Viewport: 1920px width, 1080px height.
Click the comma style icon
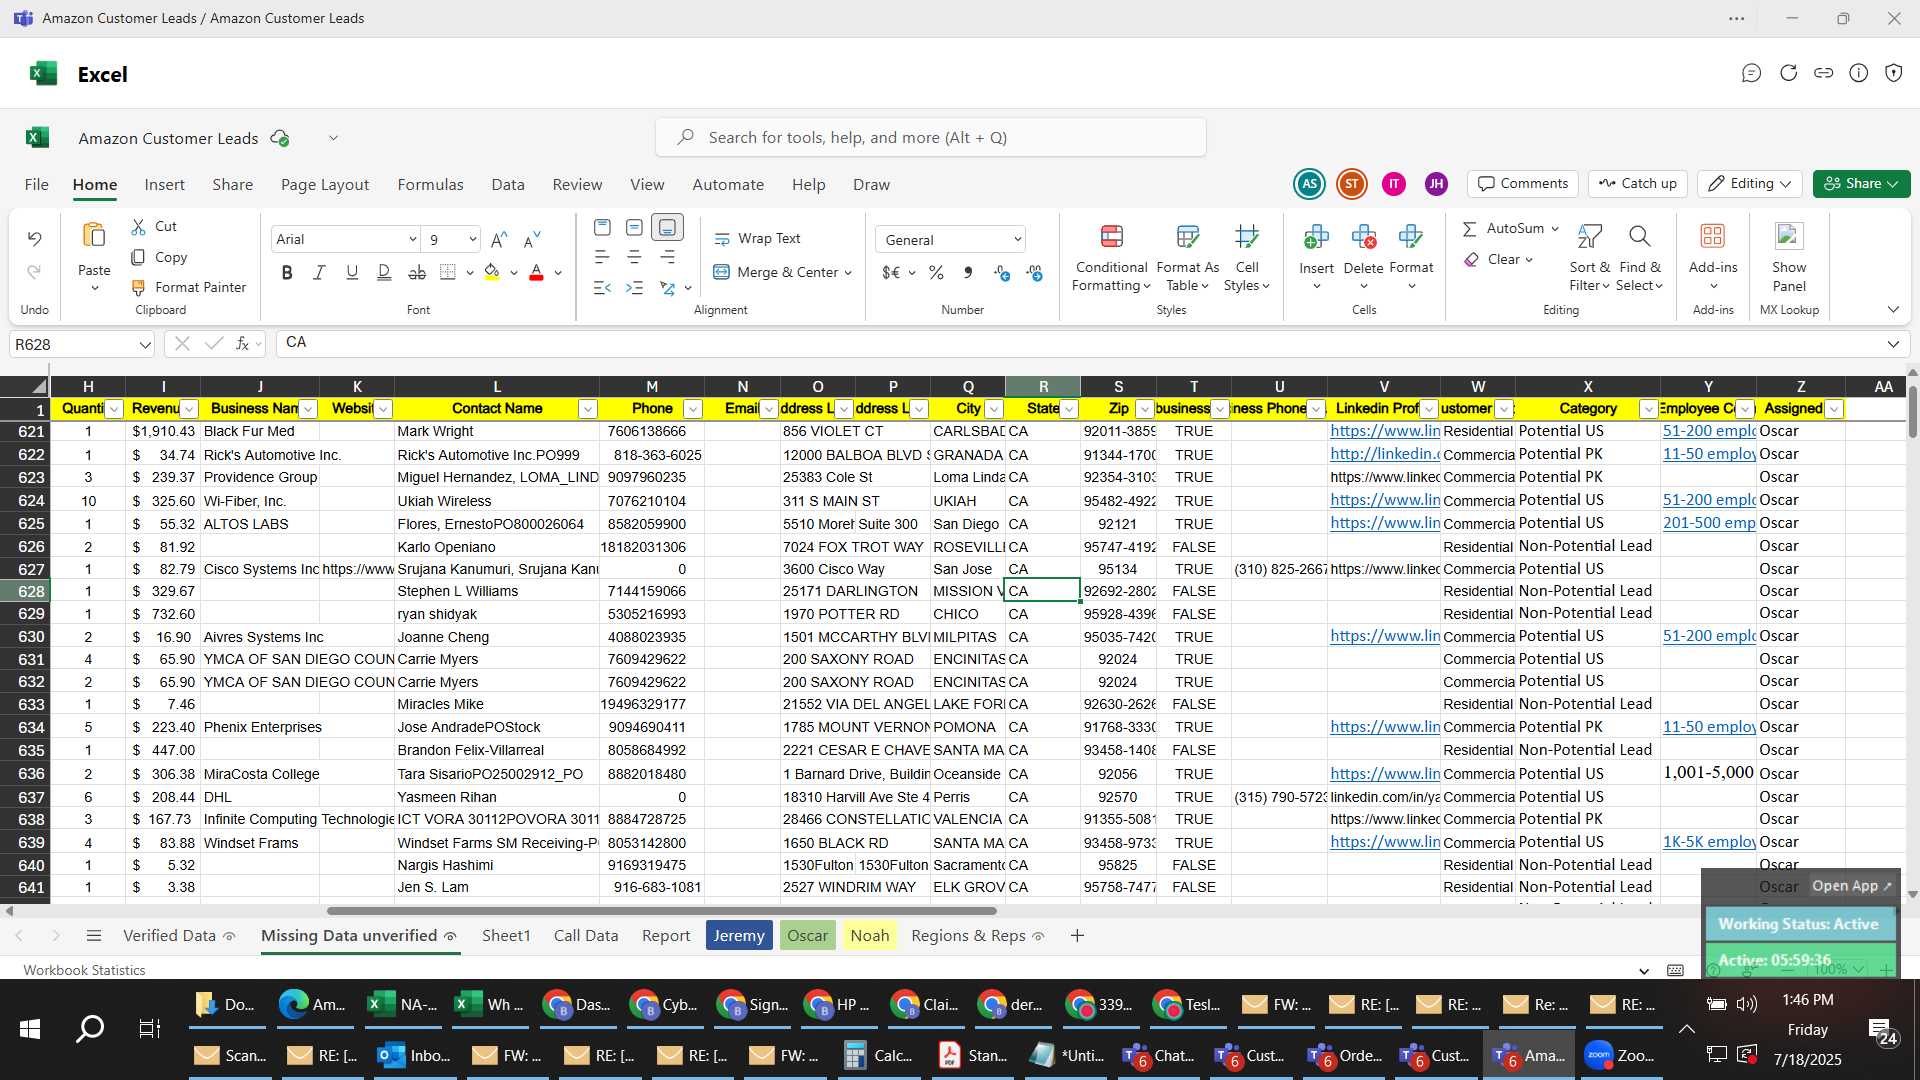point(967,272)
